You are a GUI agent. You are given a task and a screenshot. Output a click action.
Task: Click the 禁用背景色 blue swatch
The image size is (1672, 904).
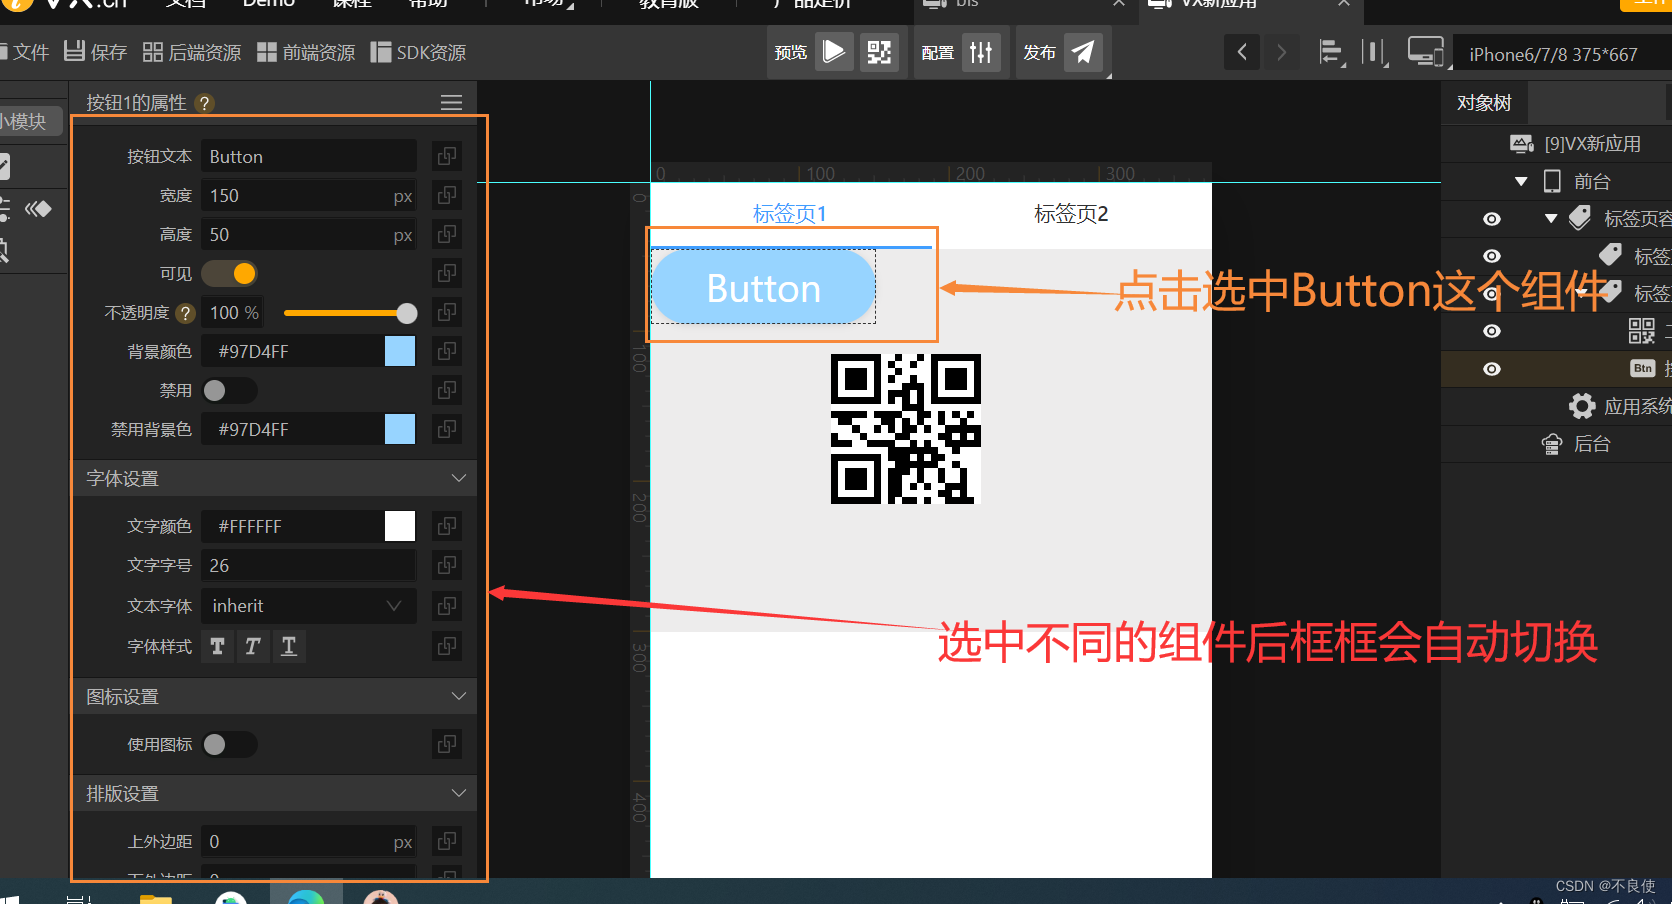tap(400, 429)
